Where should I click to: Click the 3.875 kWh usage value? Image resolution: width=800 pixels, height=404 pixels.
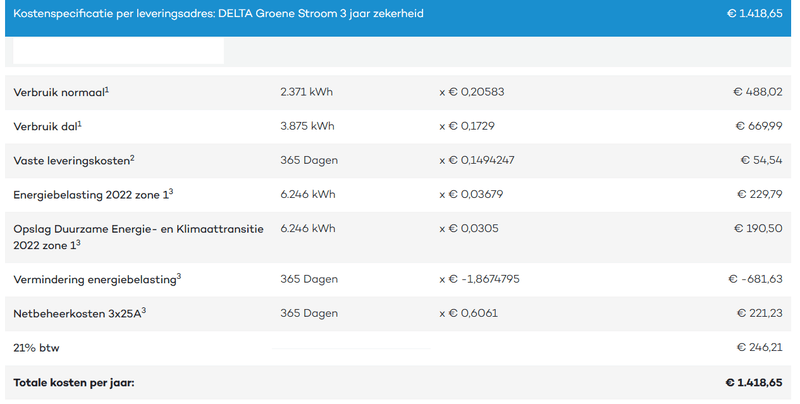tap(307, 126)
